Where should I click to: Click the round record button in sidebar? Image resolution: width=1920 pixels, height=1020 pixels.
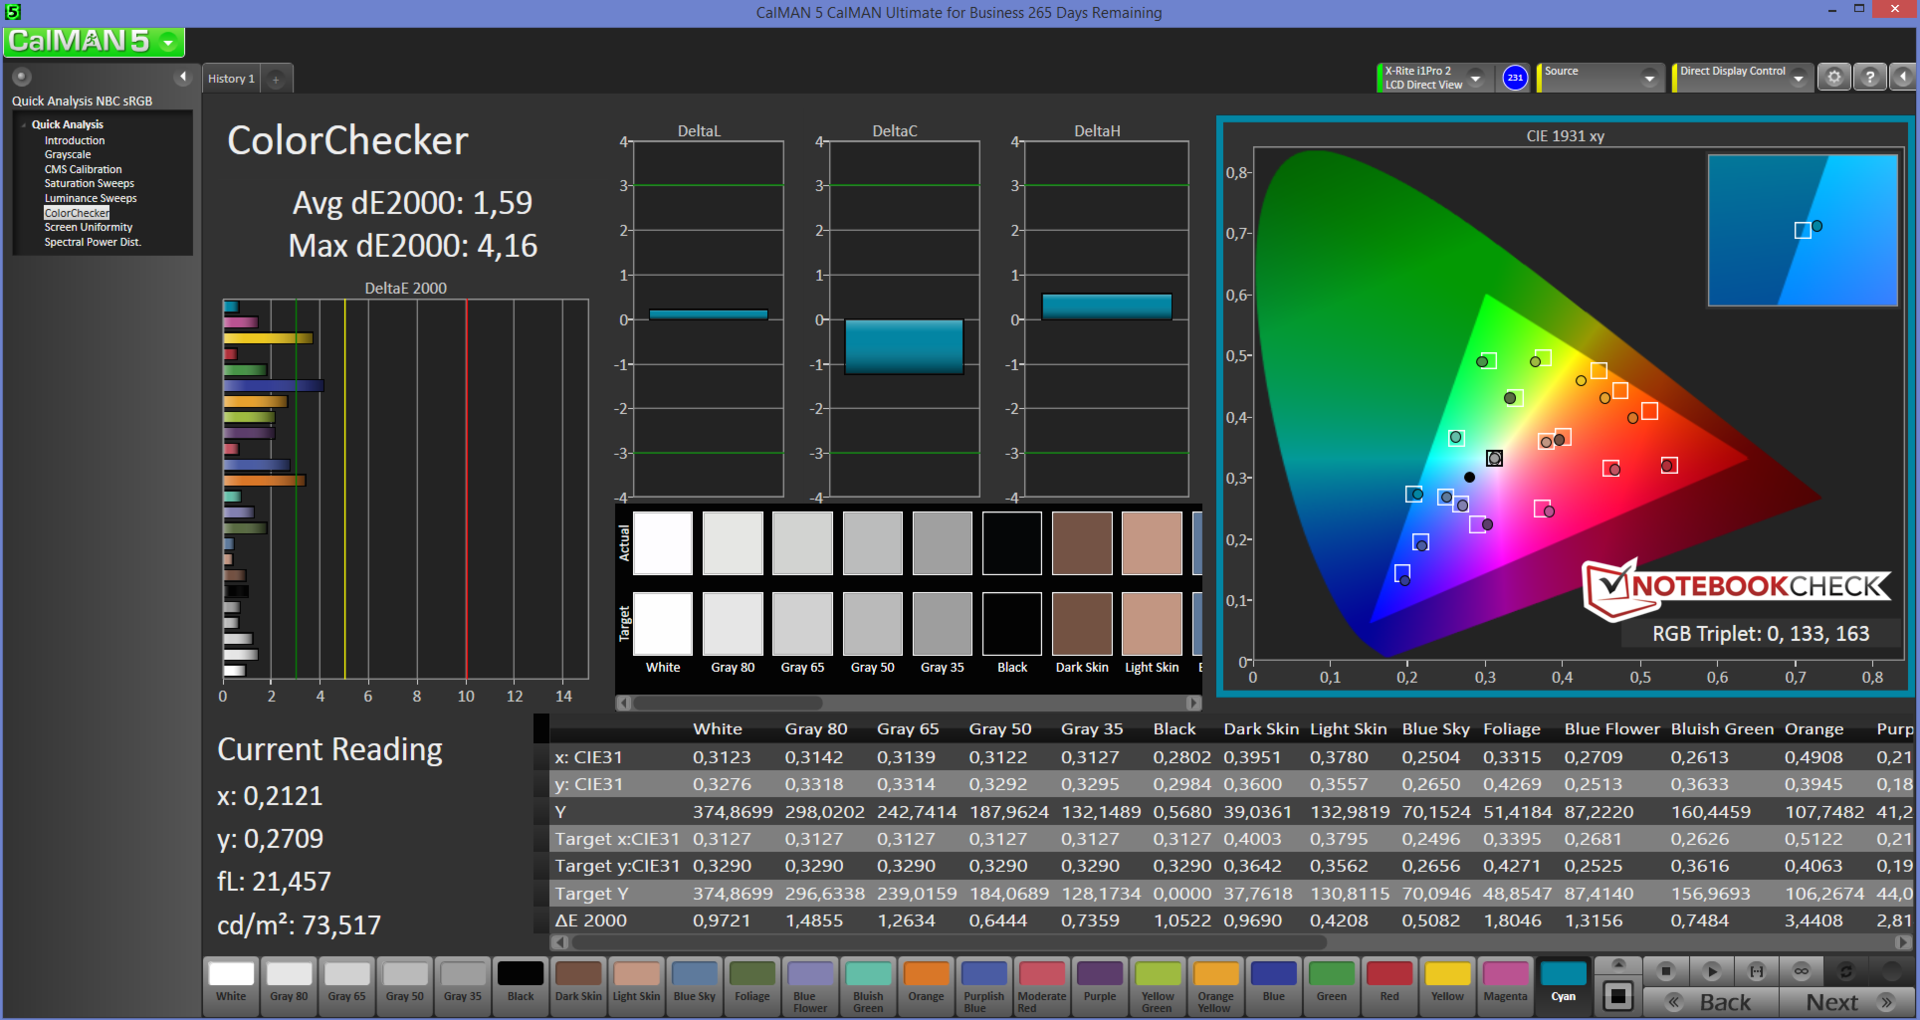click(21, 77)
